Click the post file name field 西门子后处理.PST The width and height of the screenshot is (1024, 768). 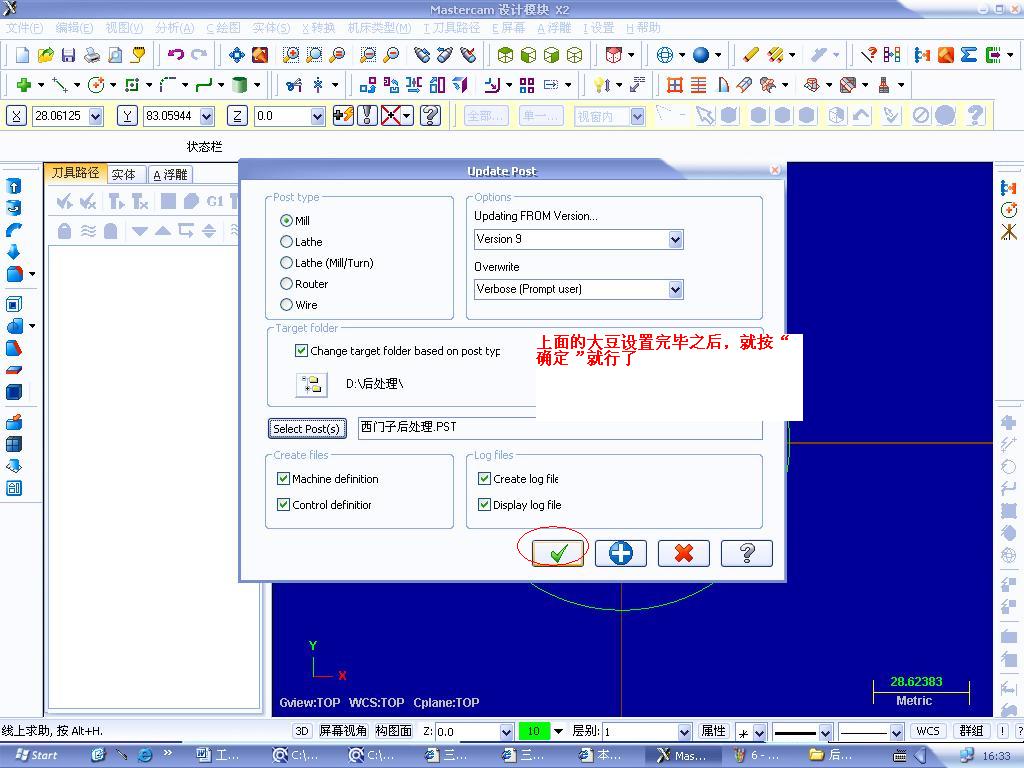click(x=560, y=428)
